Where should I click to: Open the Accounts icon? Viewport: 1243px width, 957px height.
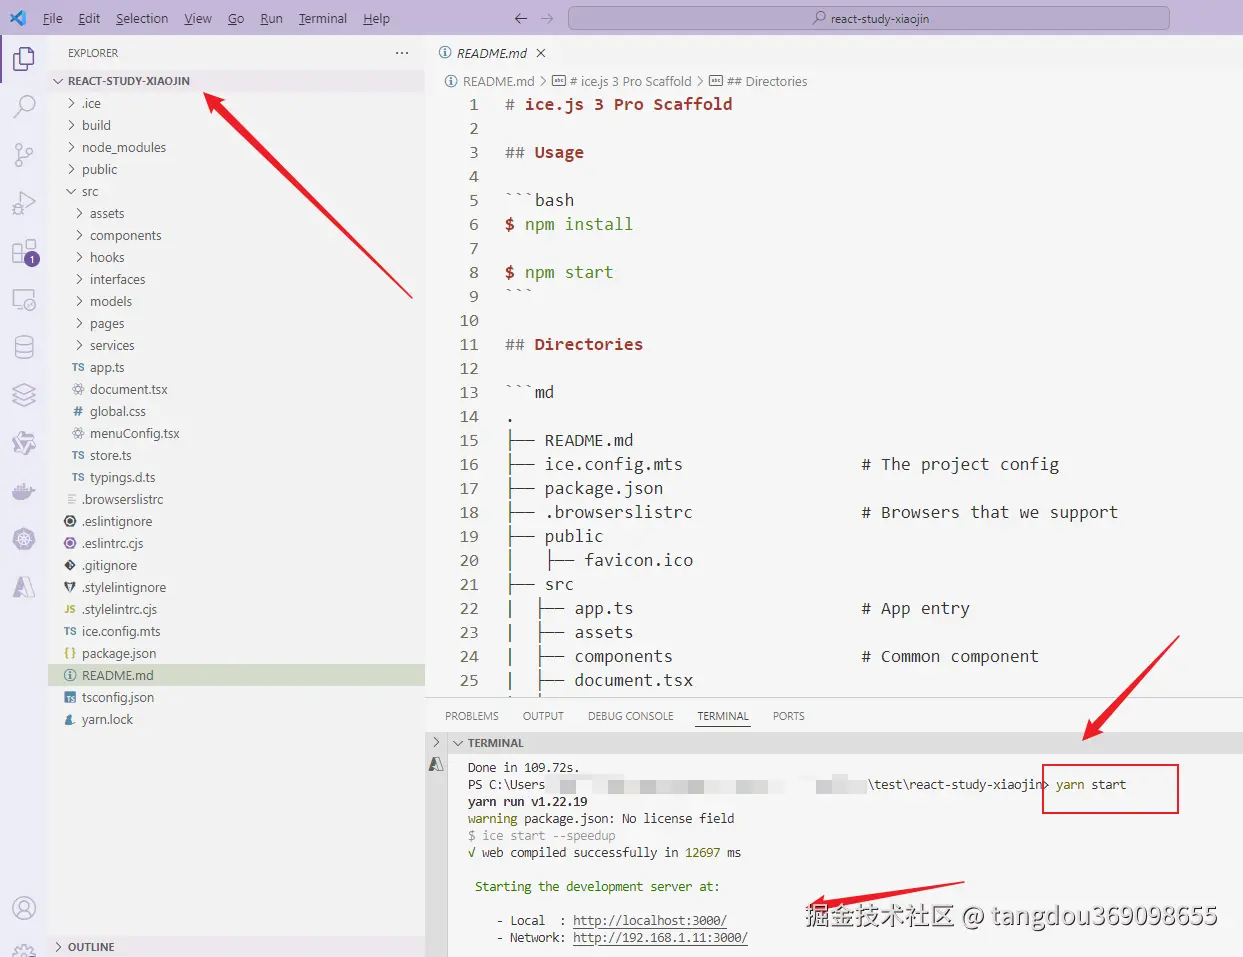click(24, 908)
